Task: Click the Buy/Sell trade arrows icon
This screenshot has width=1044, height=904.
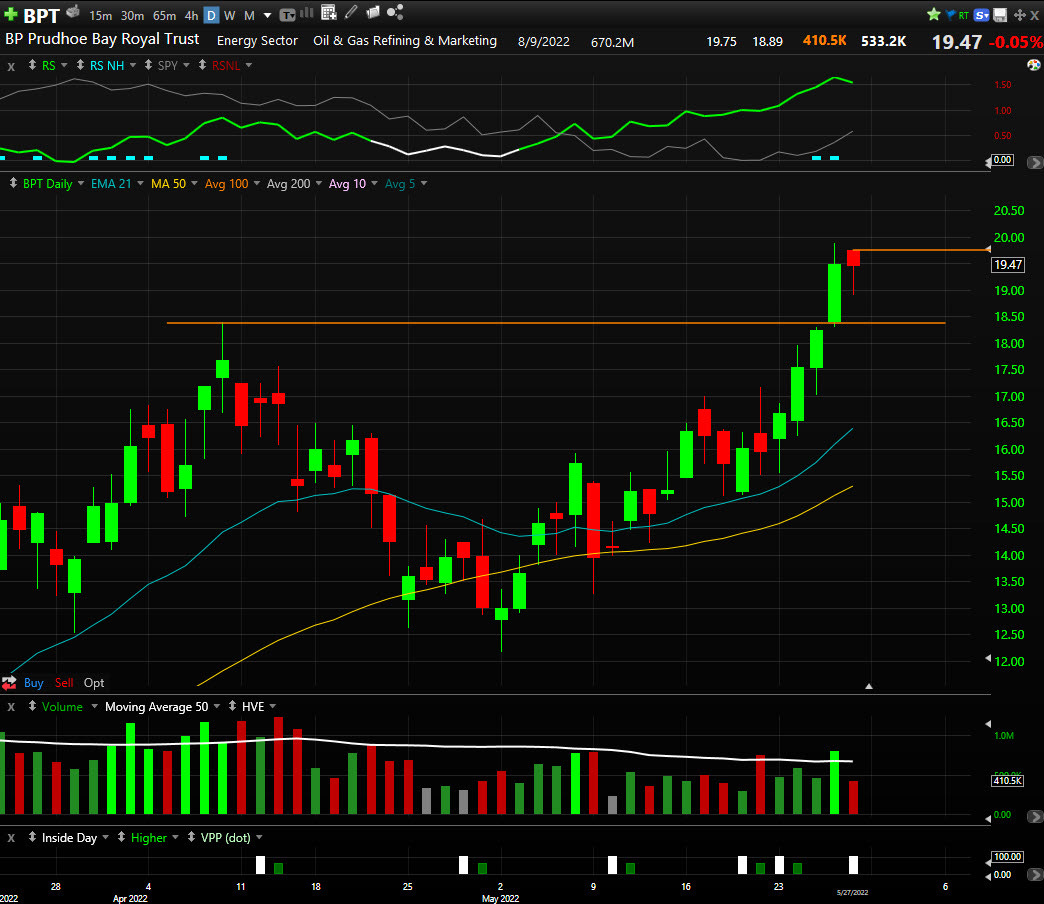Action: 9,682
